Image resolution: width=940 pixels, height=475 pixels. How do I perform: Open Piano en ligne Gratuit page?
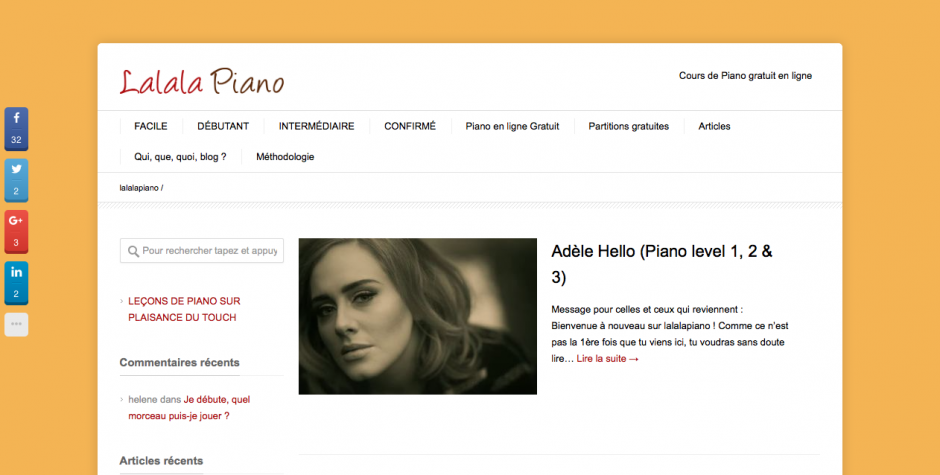513,127
